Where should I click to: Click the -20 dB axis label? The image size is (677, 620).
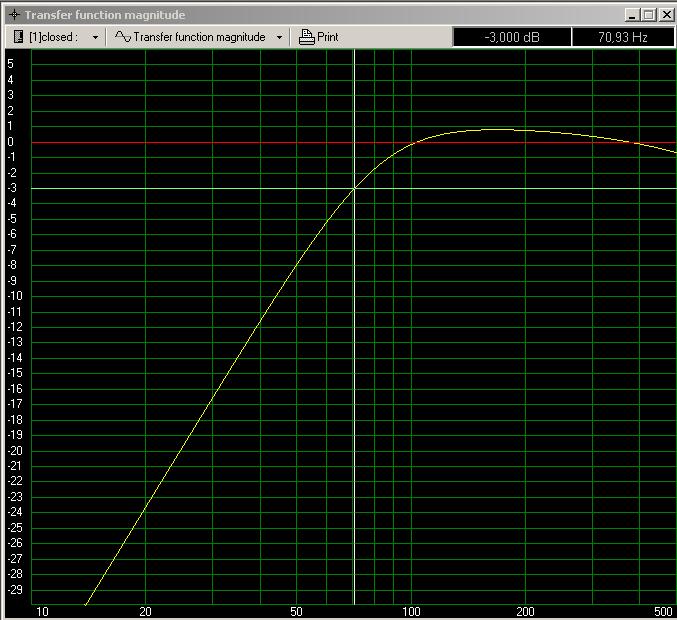(x=15, y=450)
